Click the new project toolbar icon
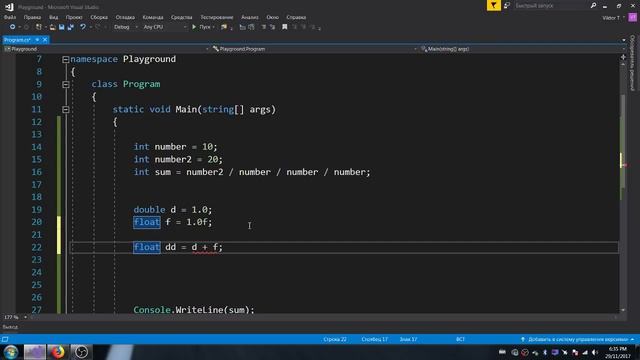 39,27
